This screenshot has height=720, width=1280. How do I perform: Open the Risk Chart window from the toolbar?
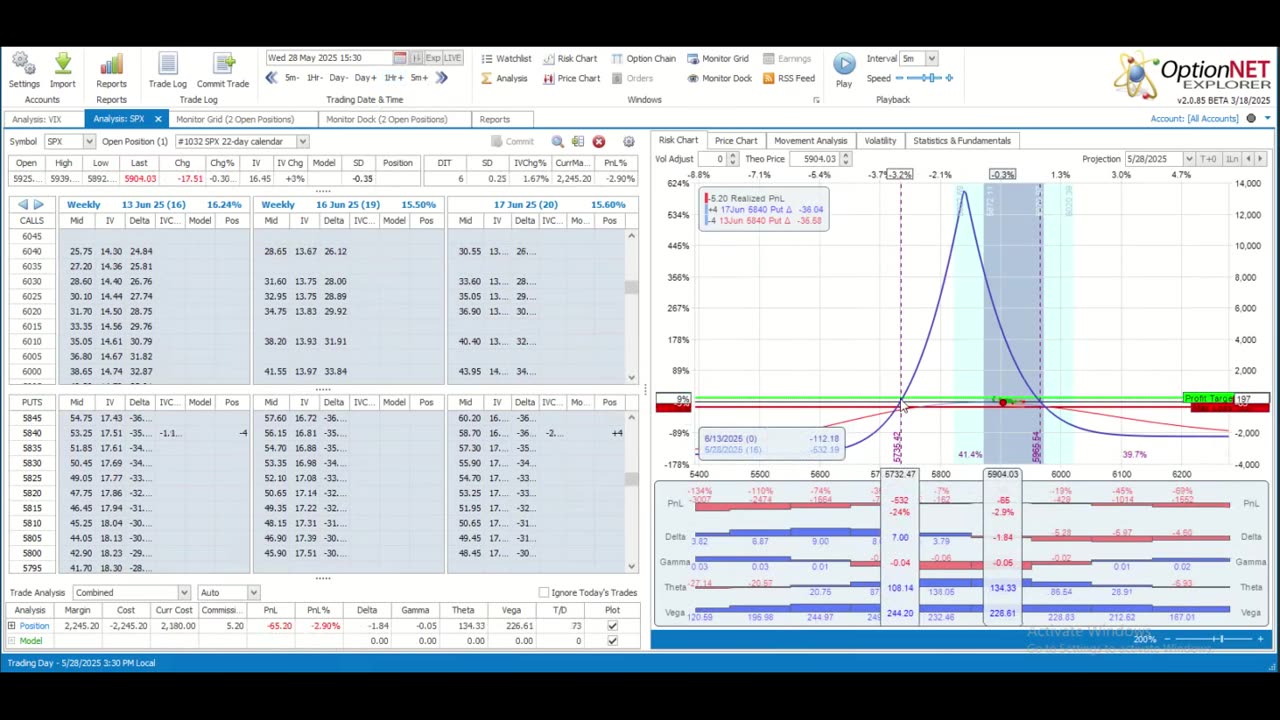point(569,59)
